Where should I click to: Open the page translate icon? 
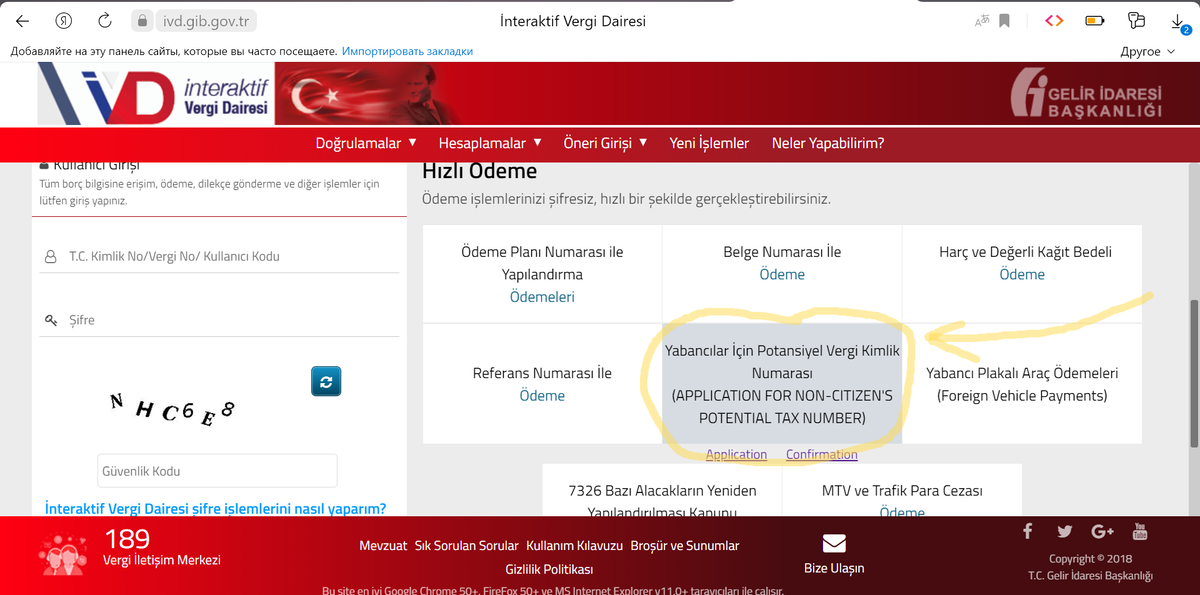click(981, 20)
